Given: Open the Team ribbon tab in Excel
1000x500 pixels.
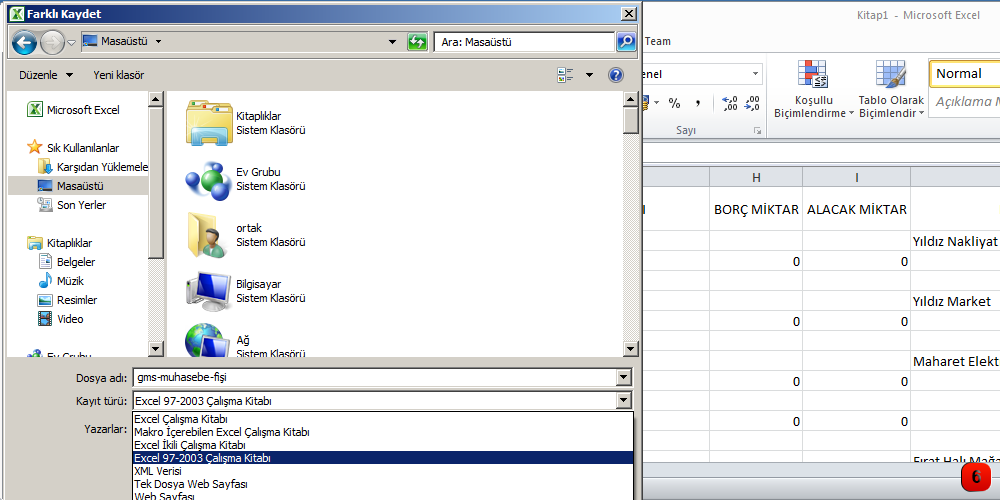Looking at the screenshot, I should point(658,41).
